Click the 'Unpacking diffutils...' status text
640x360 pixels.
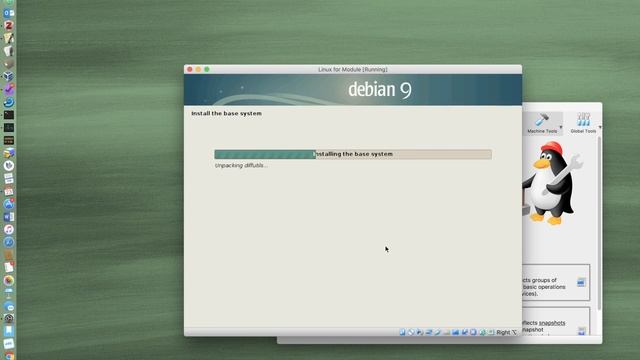[241, 165]
